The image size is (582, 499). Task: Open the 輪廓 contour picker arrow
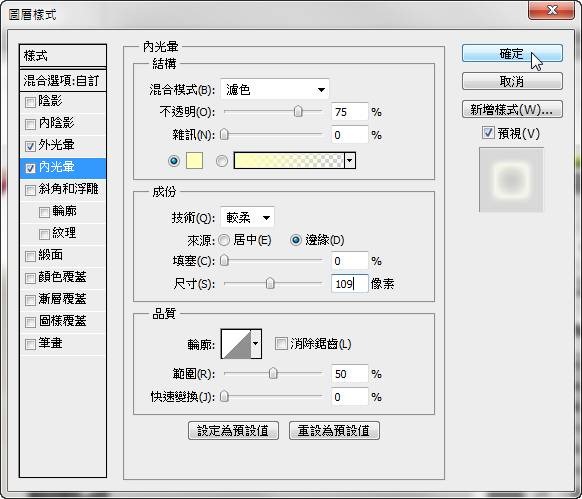(256, 344)
